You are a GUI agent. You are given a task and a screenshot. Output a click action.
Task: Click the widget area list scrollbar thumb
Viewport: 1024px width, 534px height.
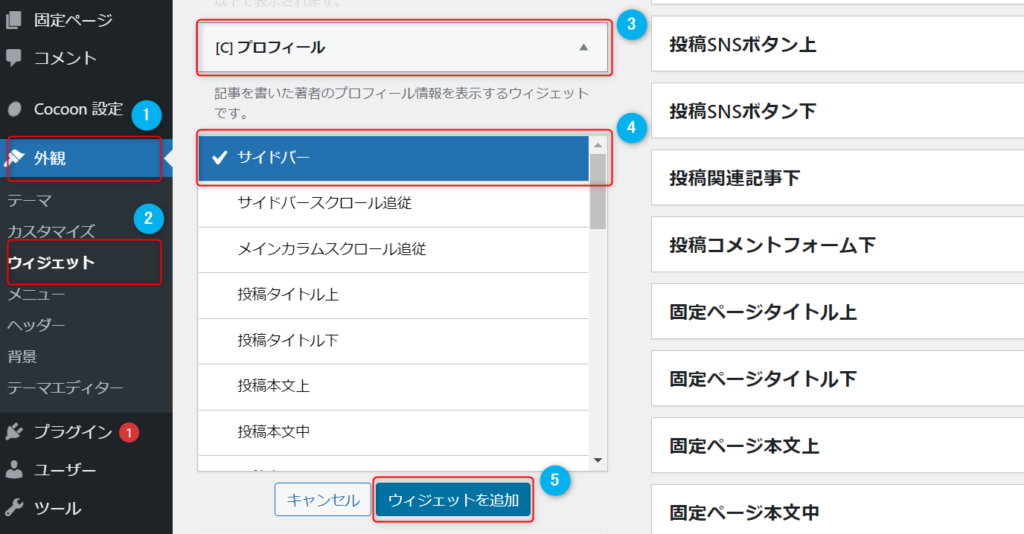click(598, 191)
